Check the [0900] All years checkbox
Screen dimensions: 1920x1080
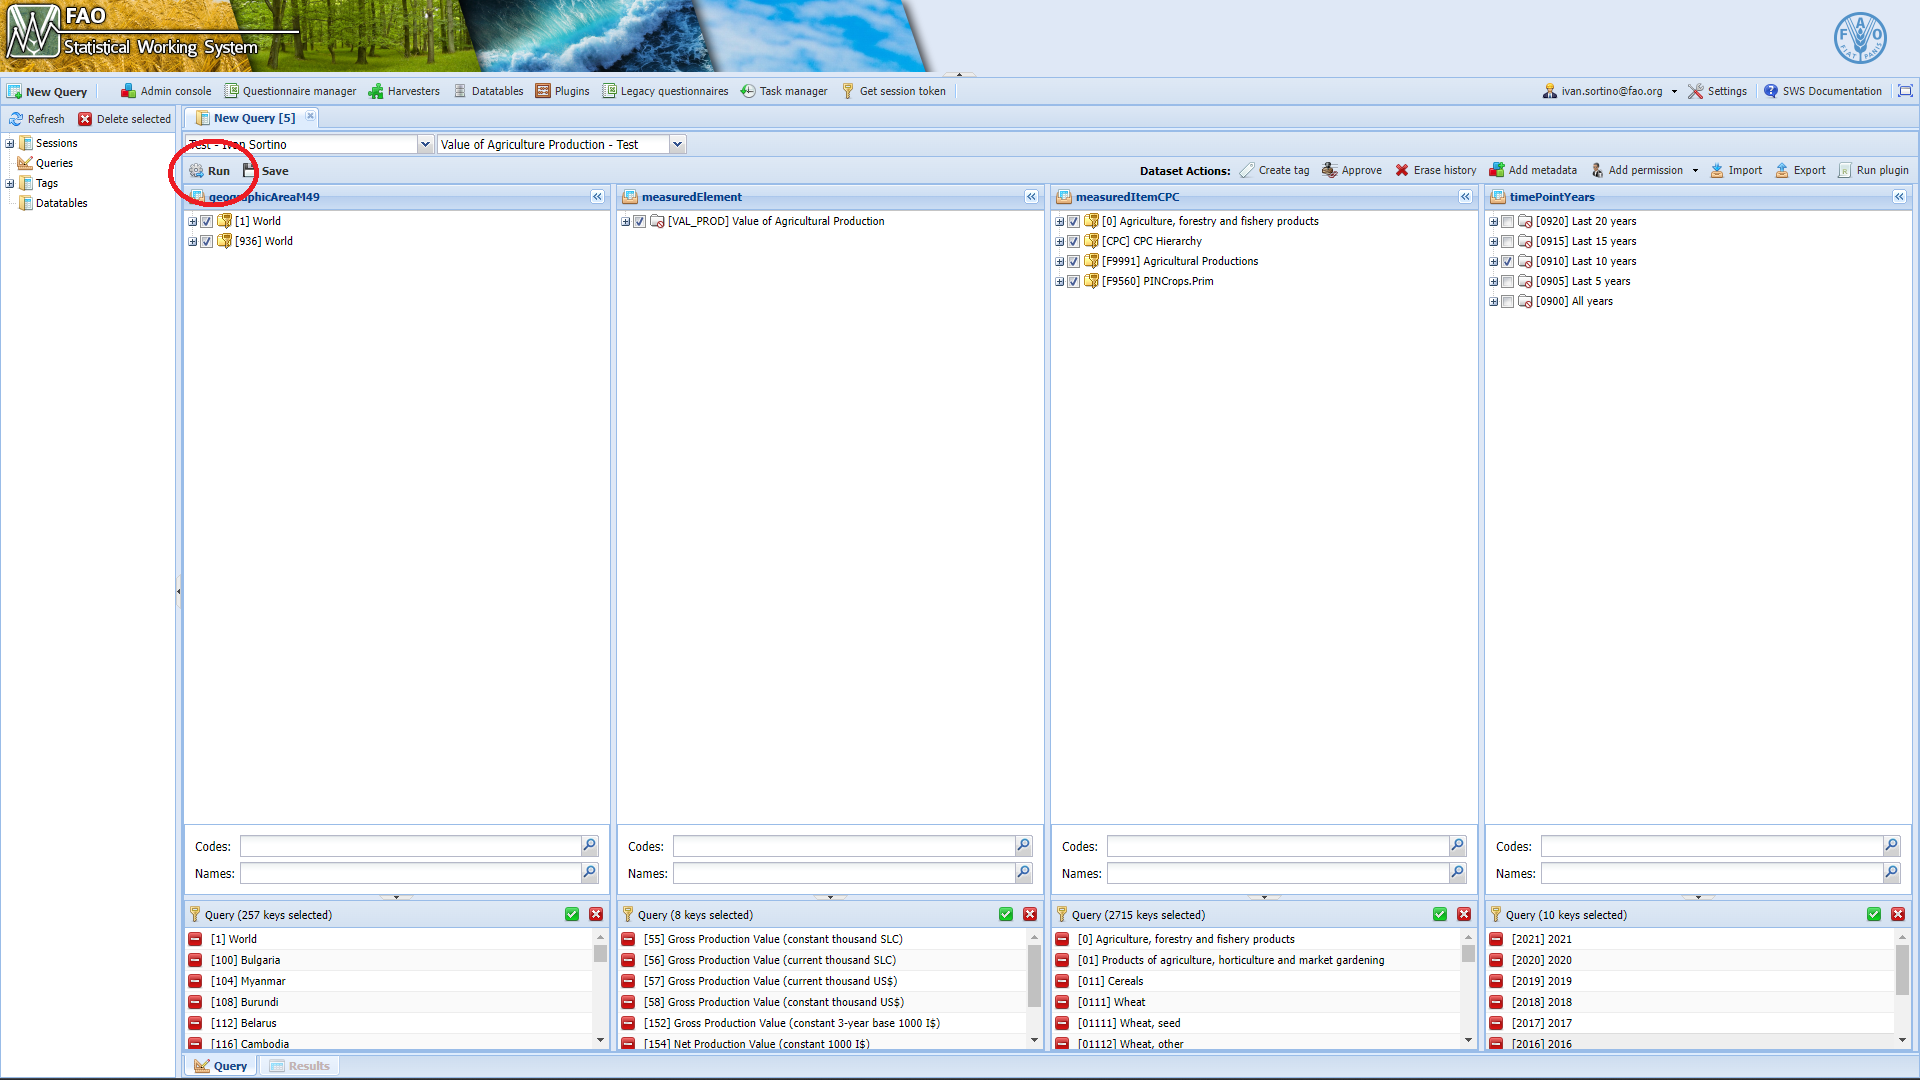pyautogui.click(x=1508, y=301)
